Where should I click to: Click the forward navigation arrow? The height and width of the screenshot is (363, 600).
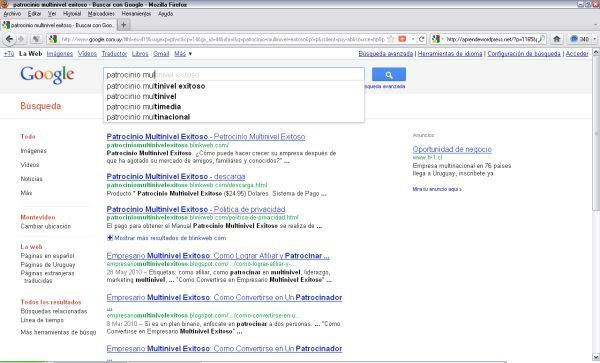[21, 39]
